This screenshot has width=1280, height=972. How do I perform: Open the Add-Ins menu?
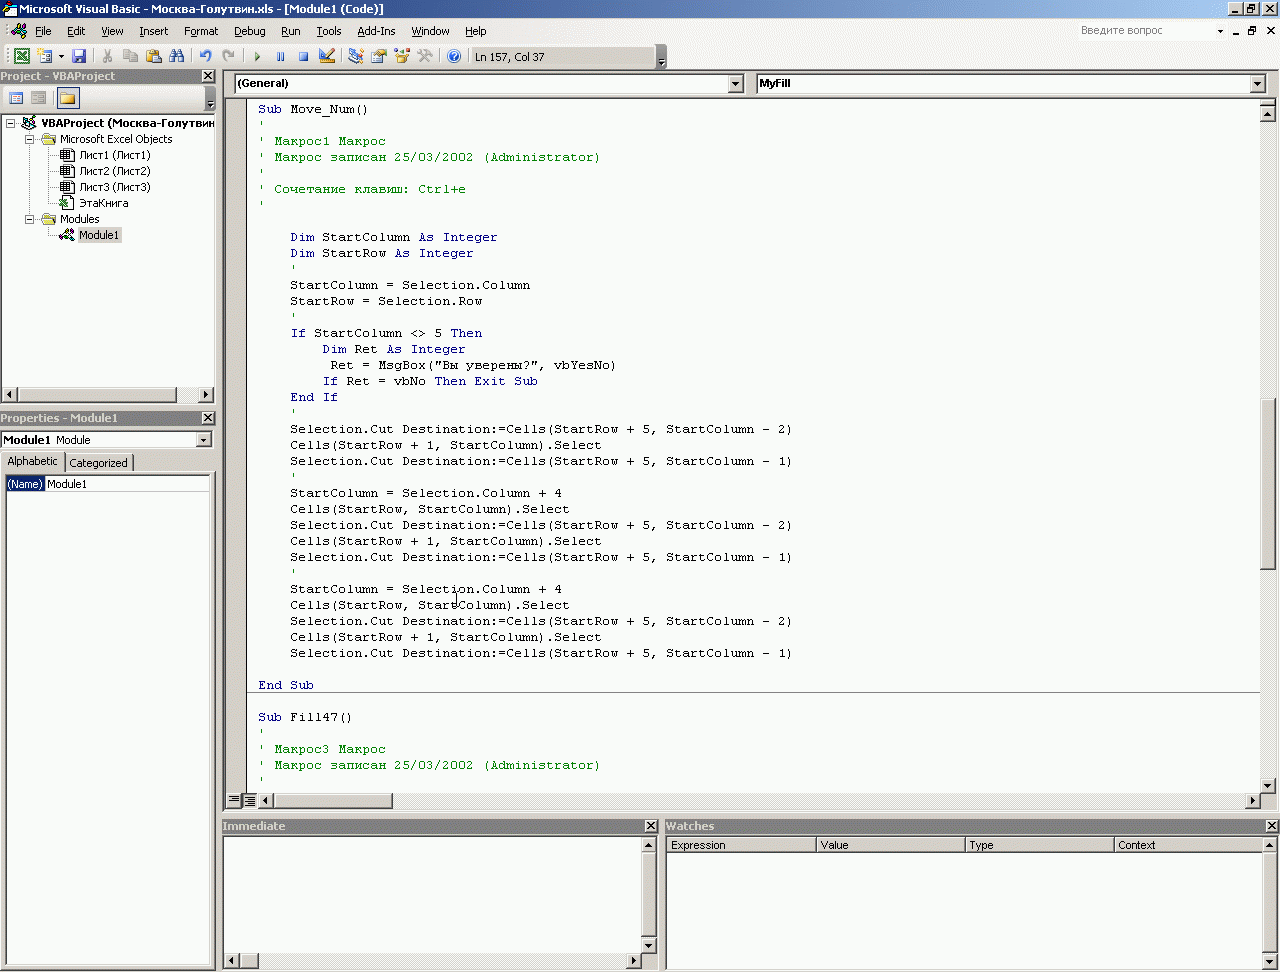point(376,31)
